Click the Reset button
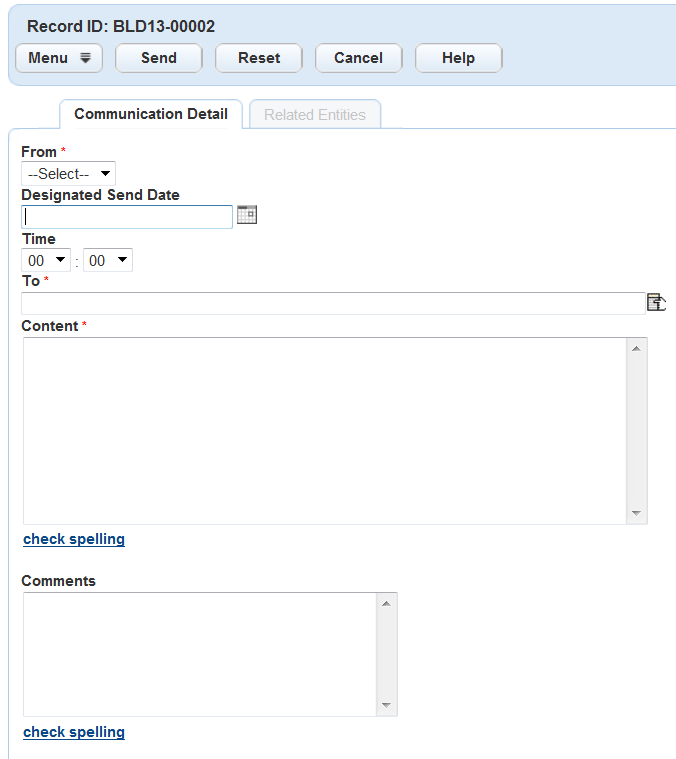The width and height of the screenshot is (676, 759). (259, 58)
